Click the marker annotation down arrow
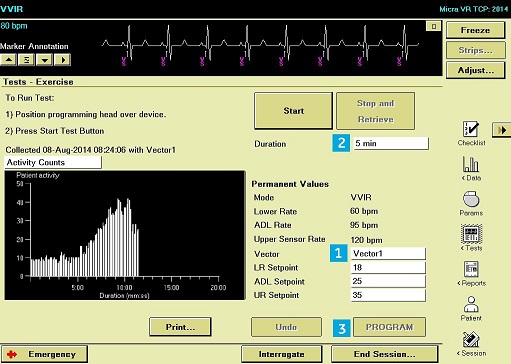The height and width of the screenshot is (364, 511). coord(44,60)
